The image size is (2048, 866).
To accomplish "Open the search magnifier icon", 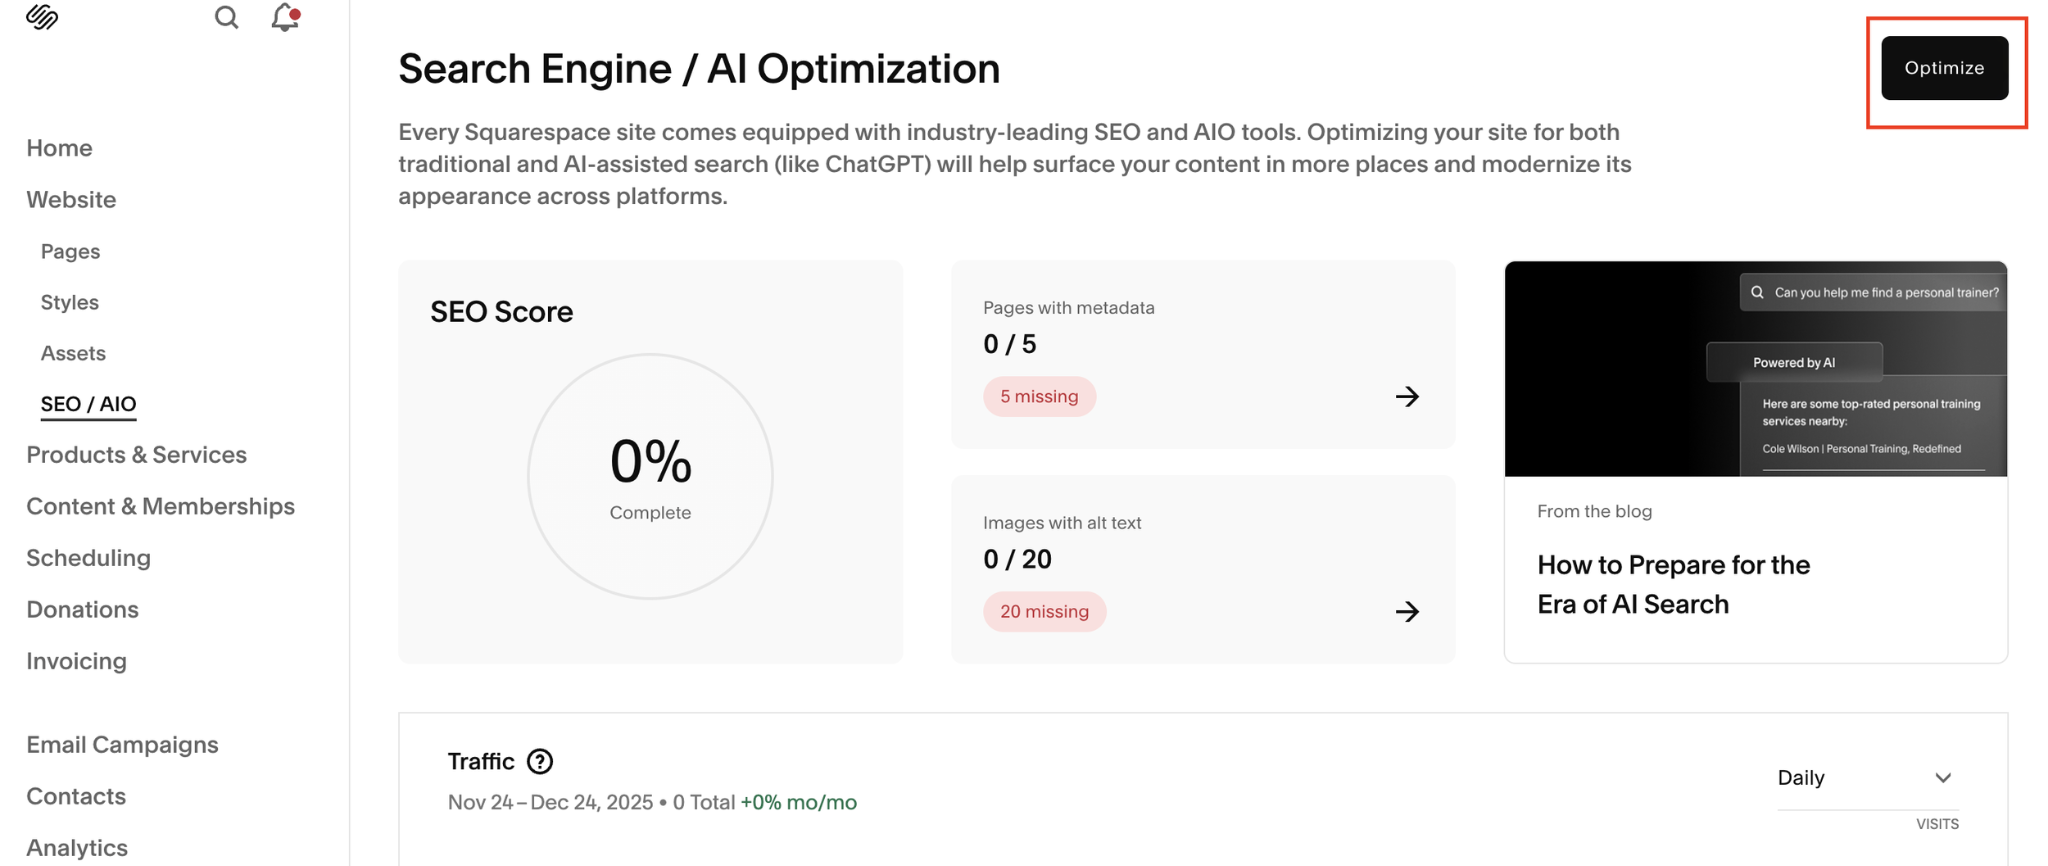I will click(x=227, y=17).
